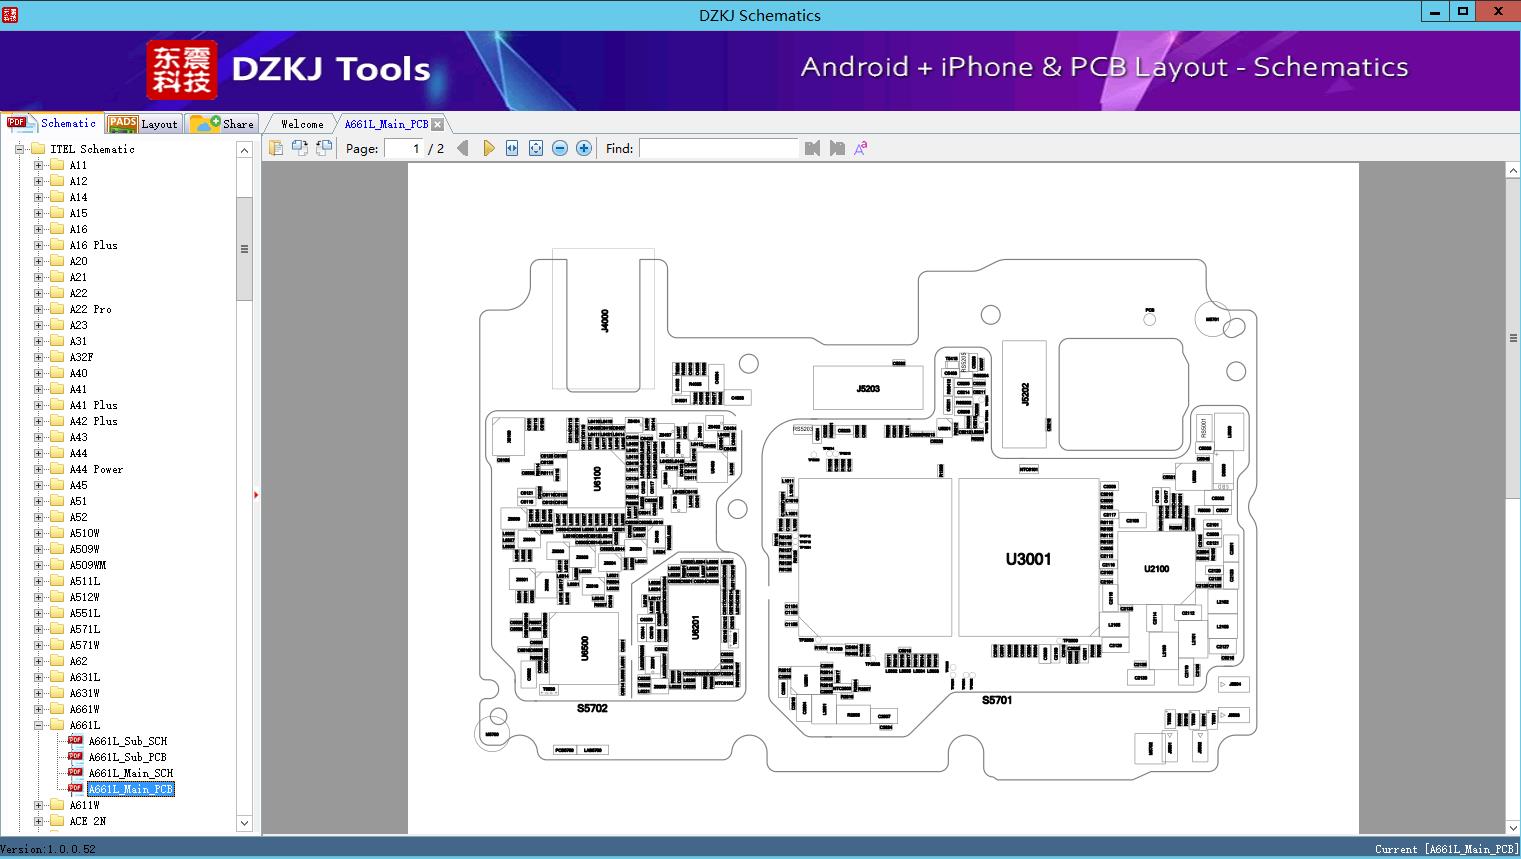Click the Find search text box
Screen dimensions: 1521x859
click(719, 148)
